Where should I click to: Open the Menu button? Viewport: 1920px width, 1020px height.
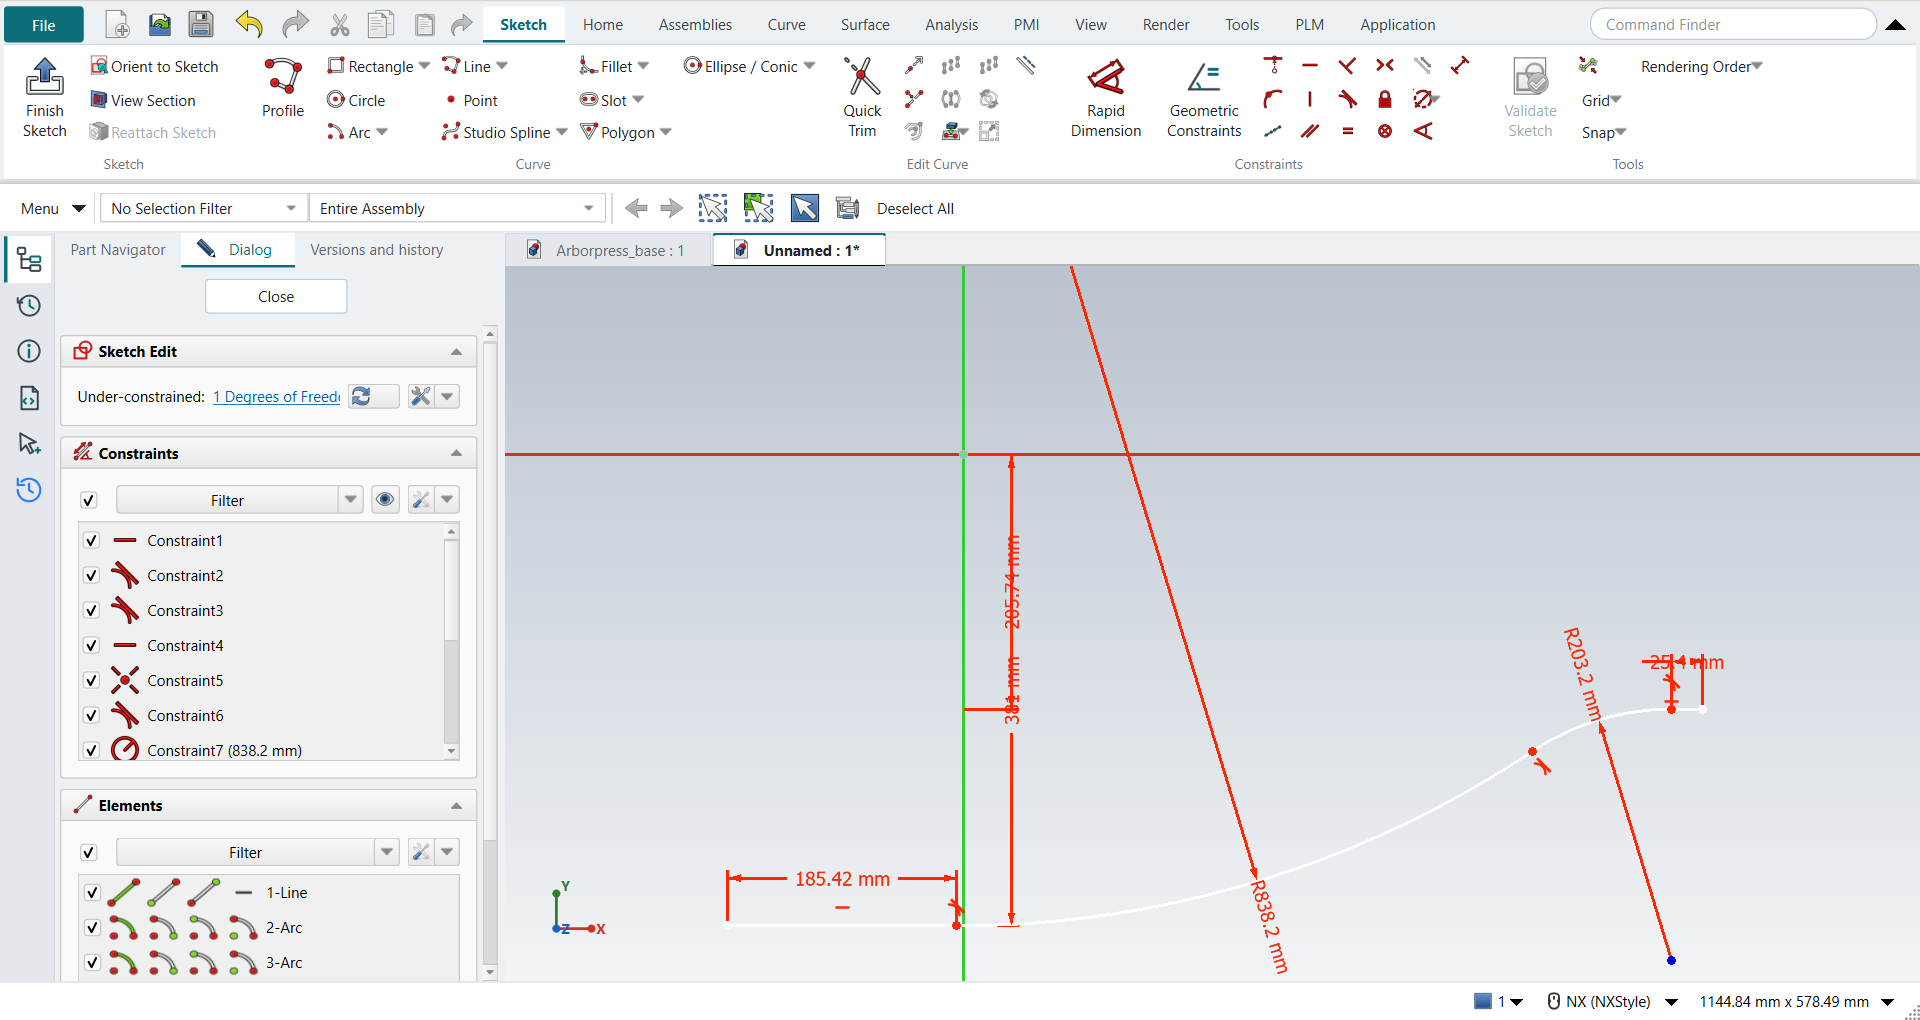click(52, 208)
